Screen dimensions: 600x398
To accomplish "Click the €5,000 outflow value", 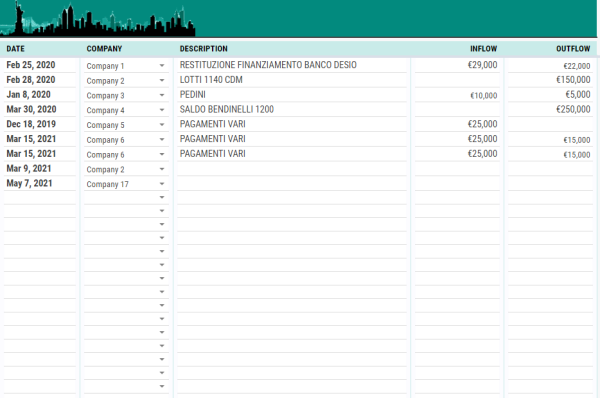I will [578, 95].
